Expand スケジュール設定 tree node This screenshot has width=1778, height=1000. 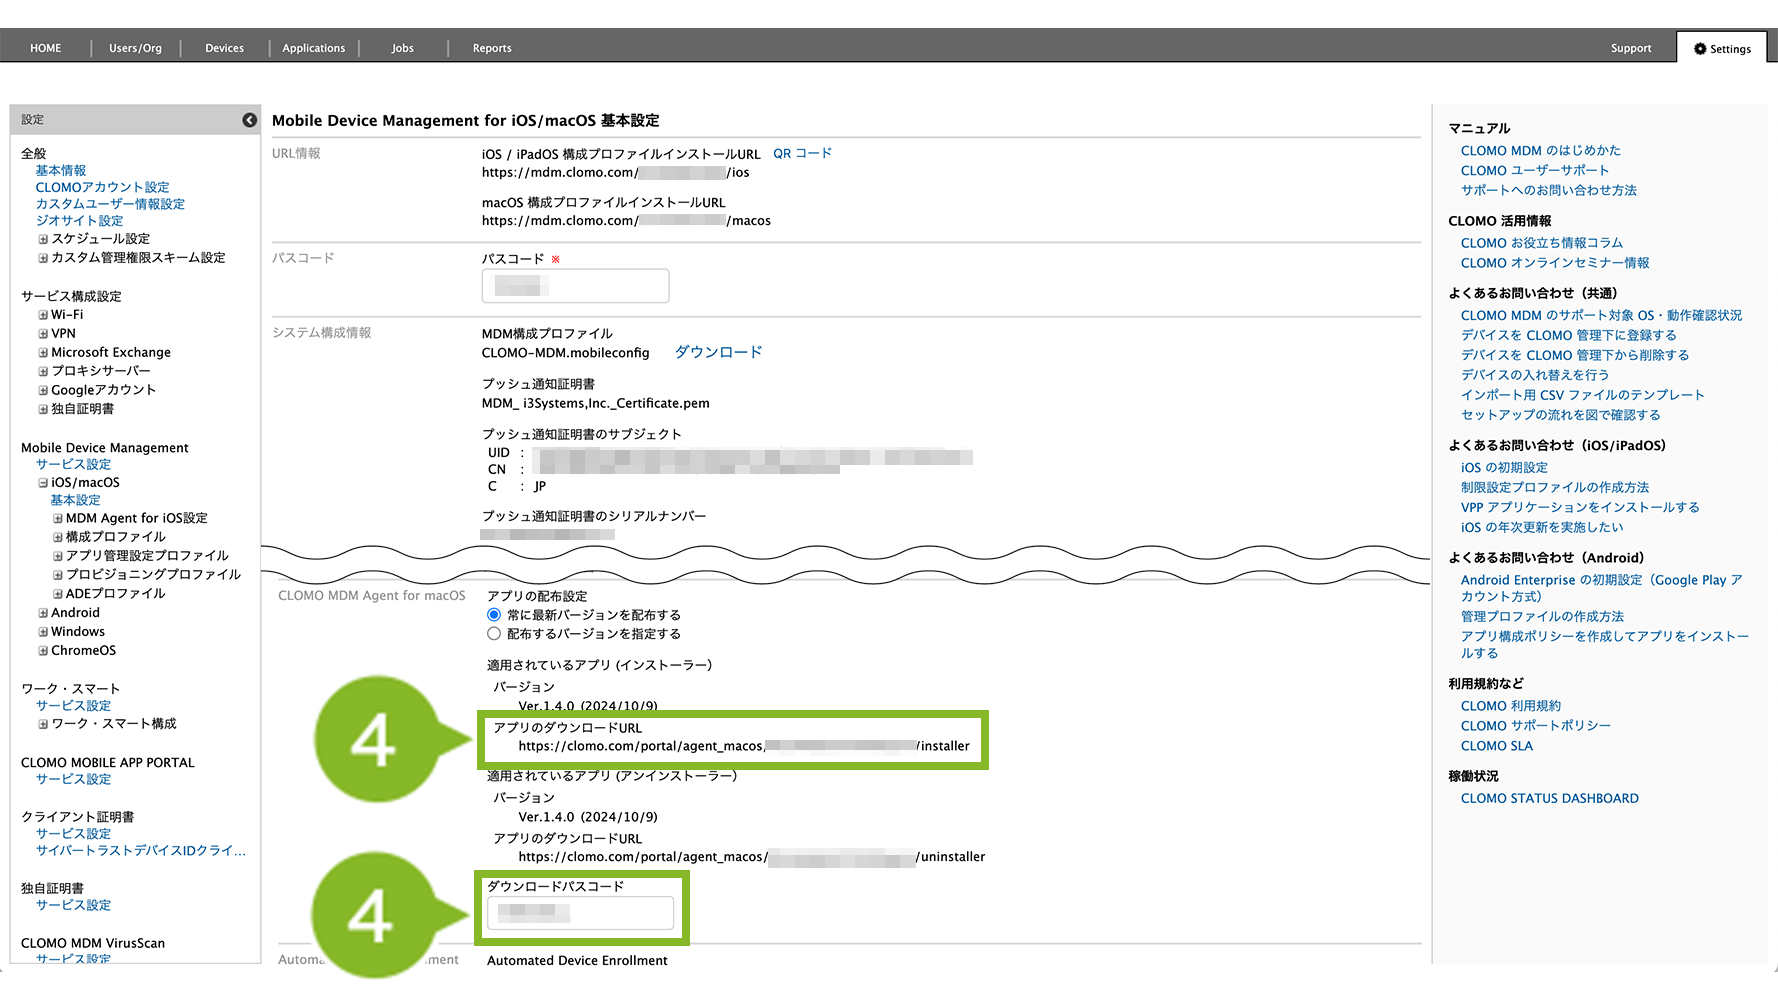click(43, 239)
